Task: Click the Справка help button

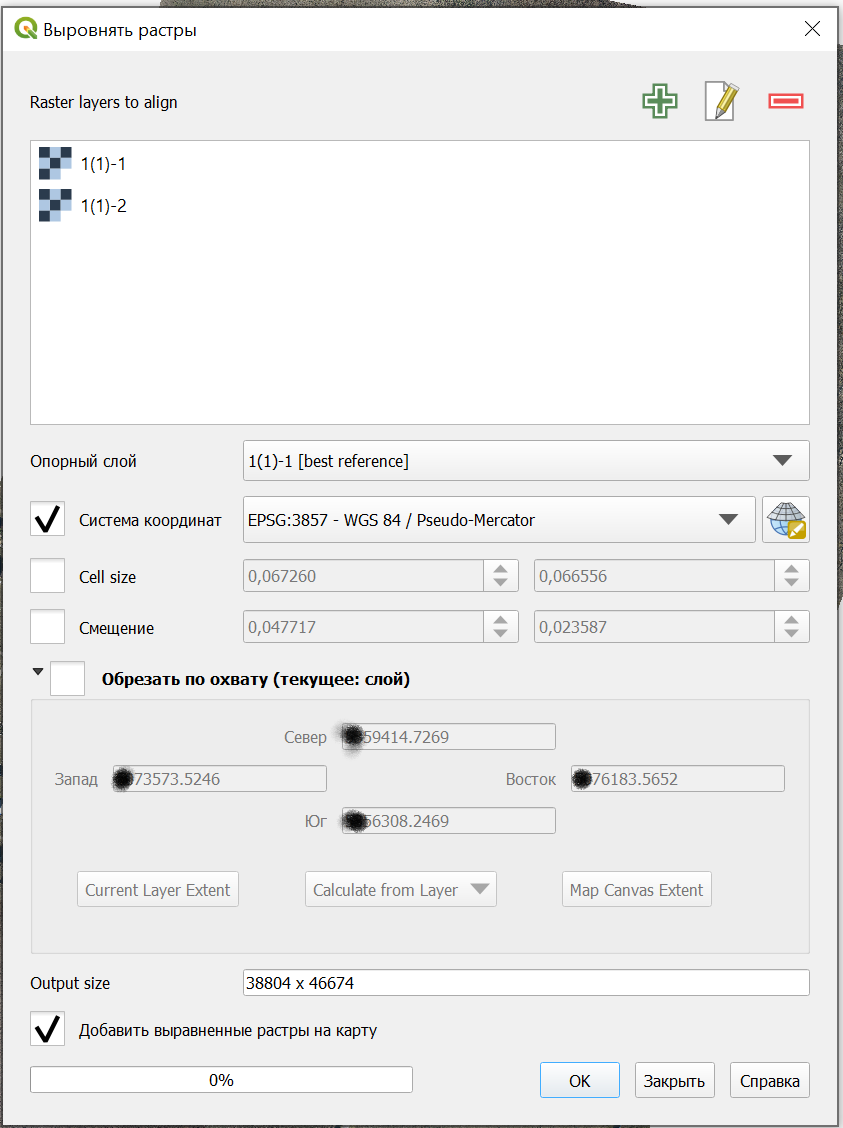Action: (x=770, y=1080)
